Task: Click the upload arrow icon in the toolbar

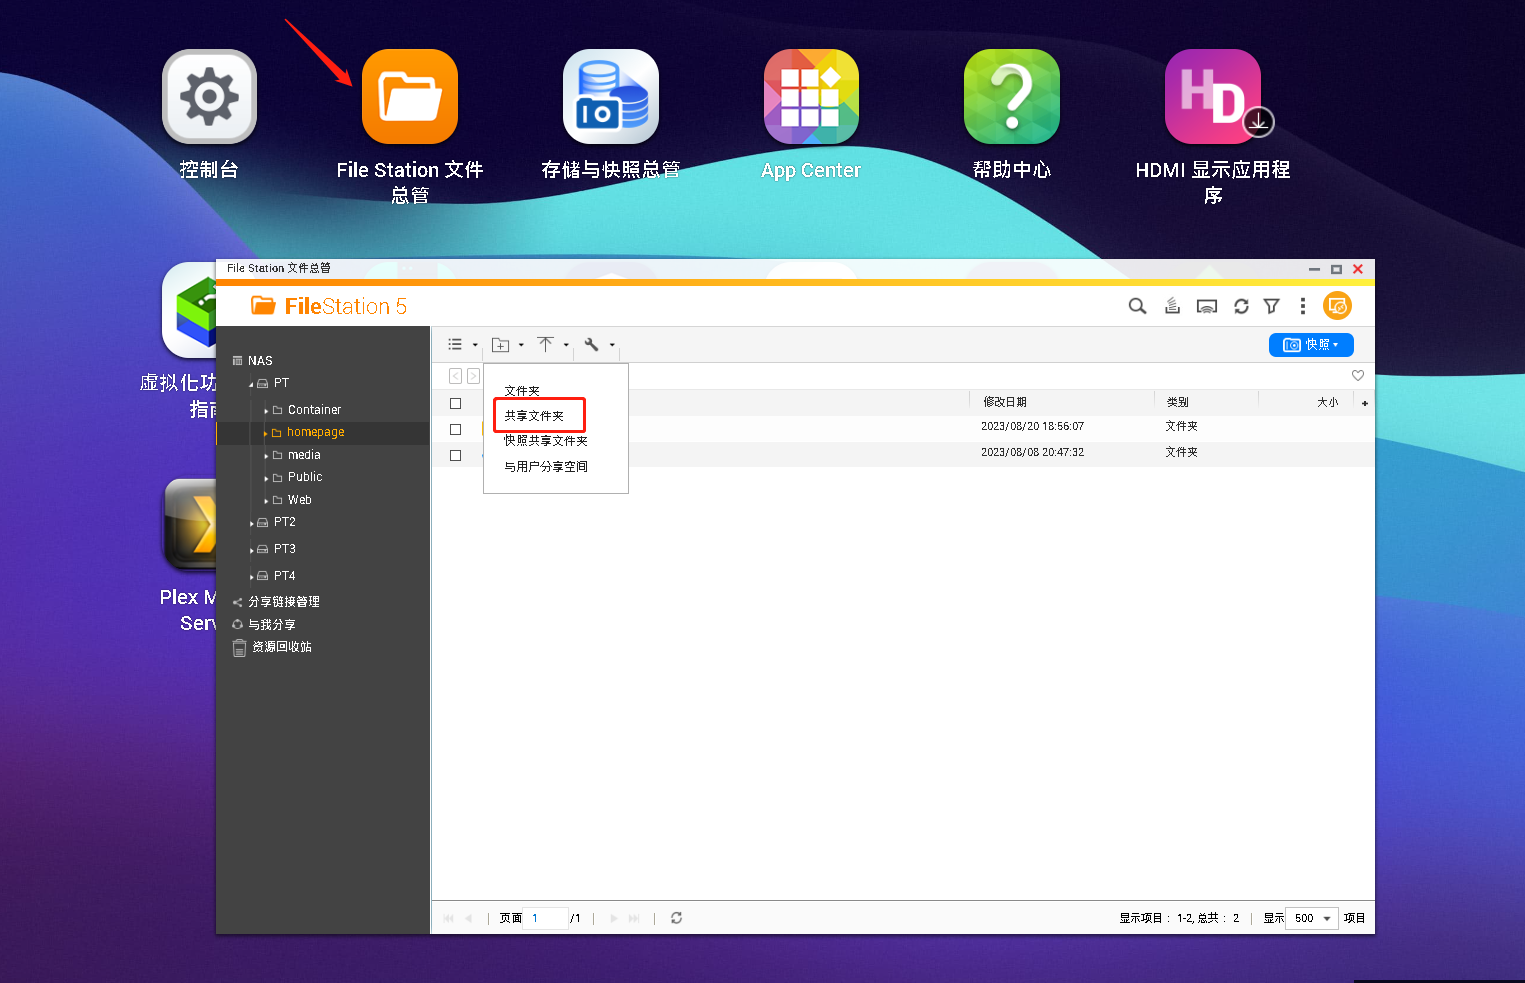Action: (x=545, y=345)
